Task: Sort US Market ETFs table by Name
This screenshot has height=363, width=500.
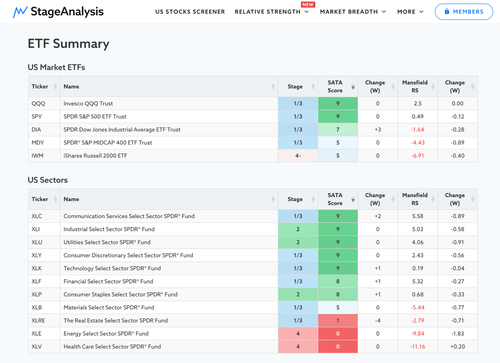Action: tap(169, 87)
